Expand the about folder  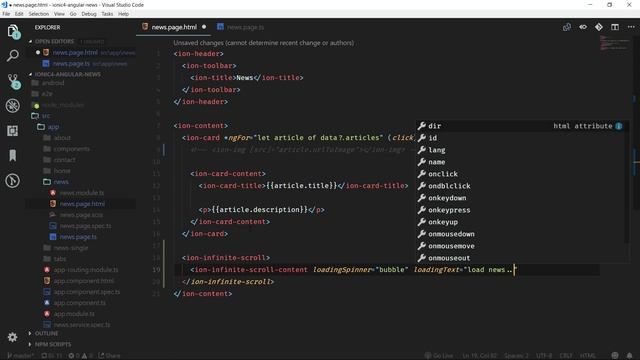click(x=62, y=138)
